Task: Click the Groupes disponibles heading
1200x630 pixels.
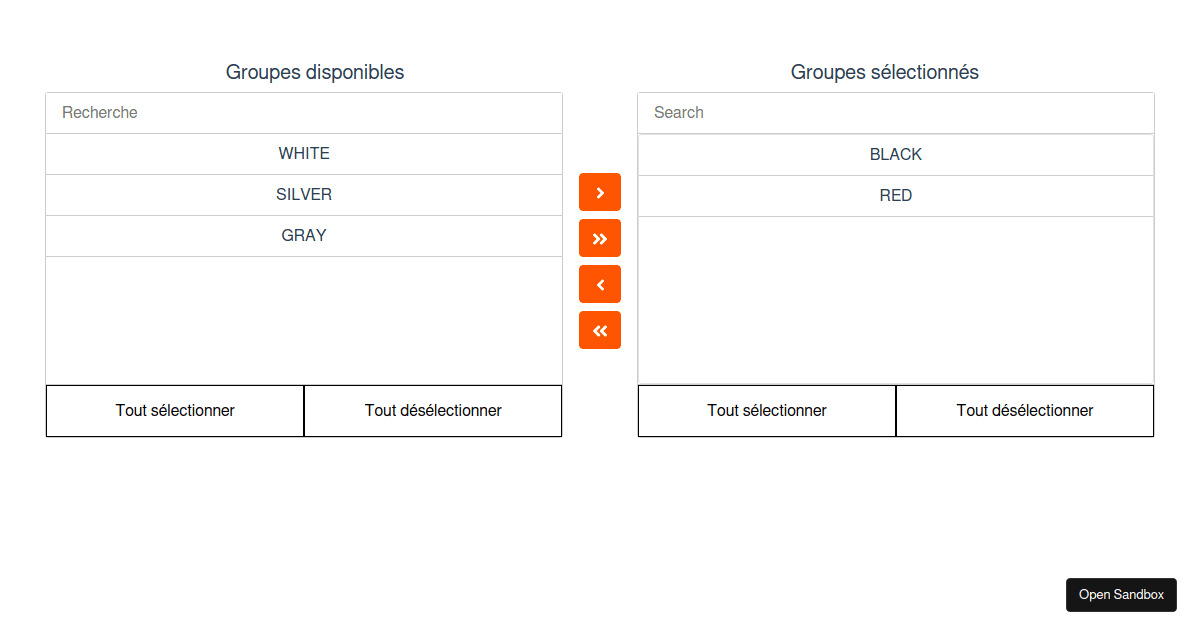Action: [x=315, y=72]
